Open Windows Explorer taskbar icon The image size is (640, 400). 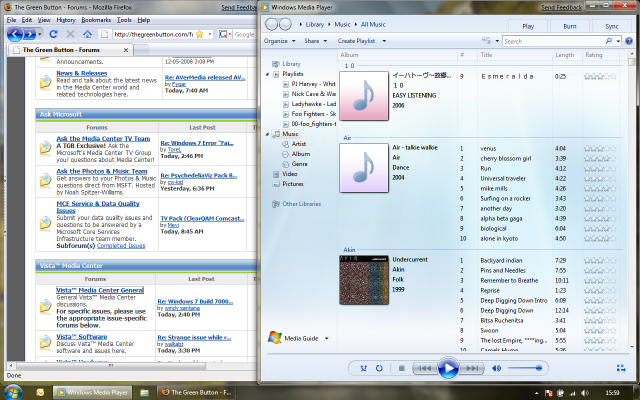pyautogui.click(x=144, y=393)
